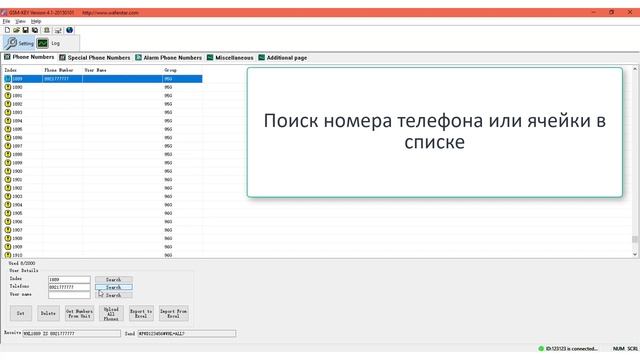Image resolution: width=640 pixels, height=360 pixels.
Task: Click the scroll up arrow of the list
Action: point(635,69)
